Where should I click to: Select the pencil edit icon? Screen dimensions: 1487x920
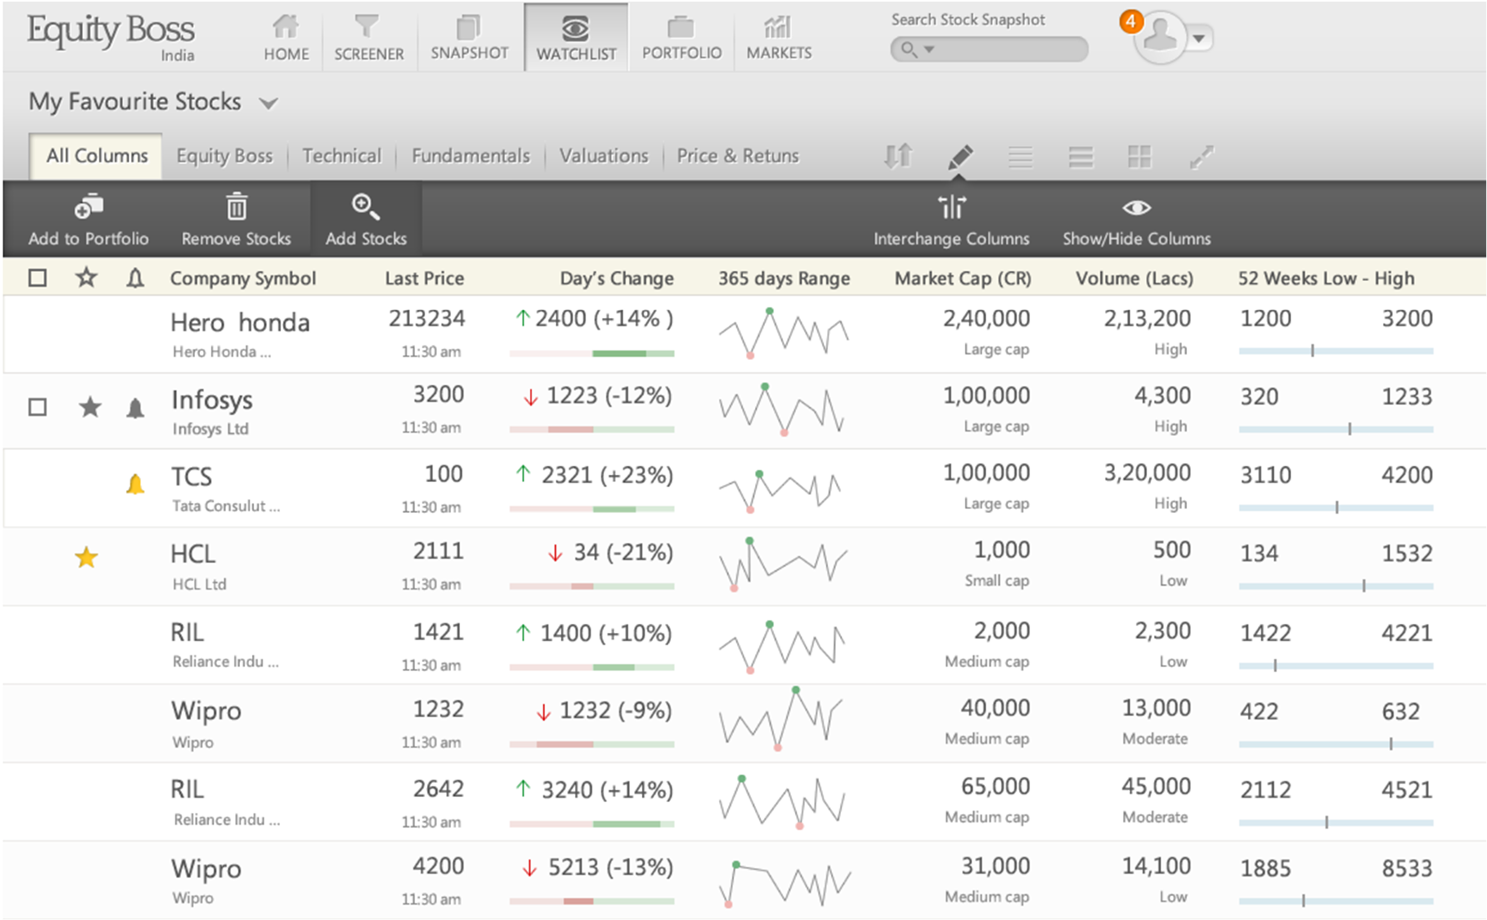[x=959, y=156]
